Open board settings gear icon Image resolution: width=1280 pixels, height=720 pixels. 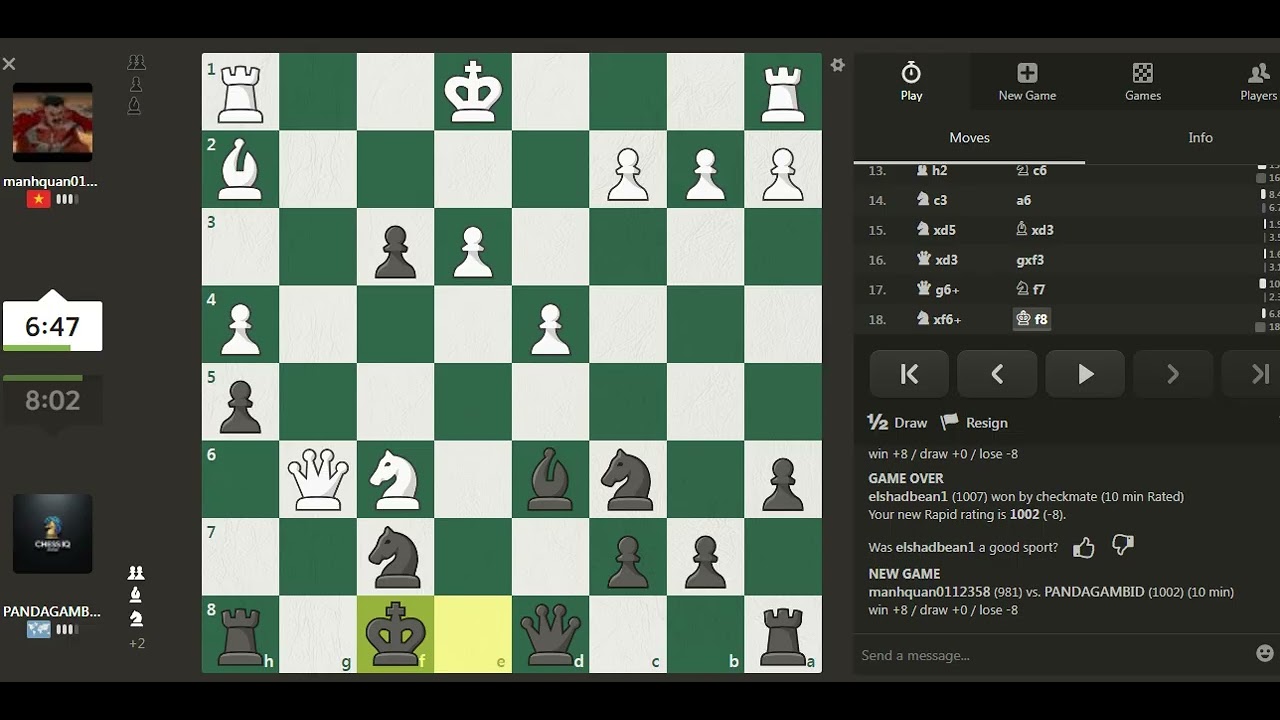(838, 65)
